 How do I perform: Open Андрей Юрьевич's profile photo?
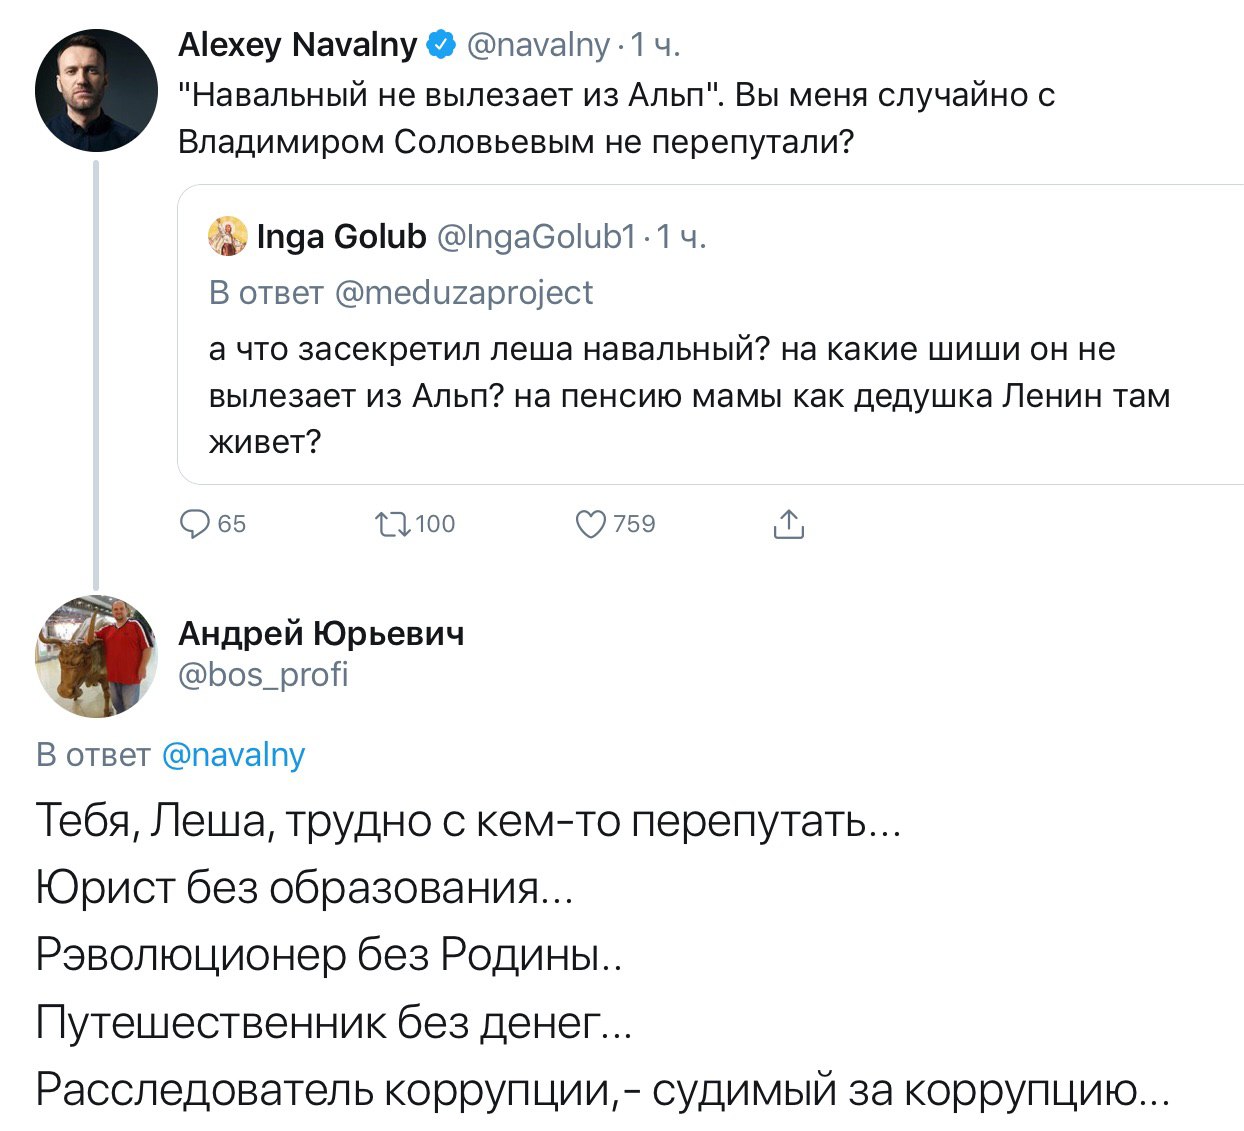pyautogui.click(x=96, y=657)
